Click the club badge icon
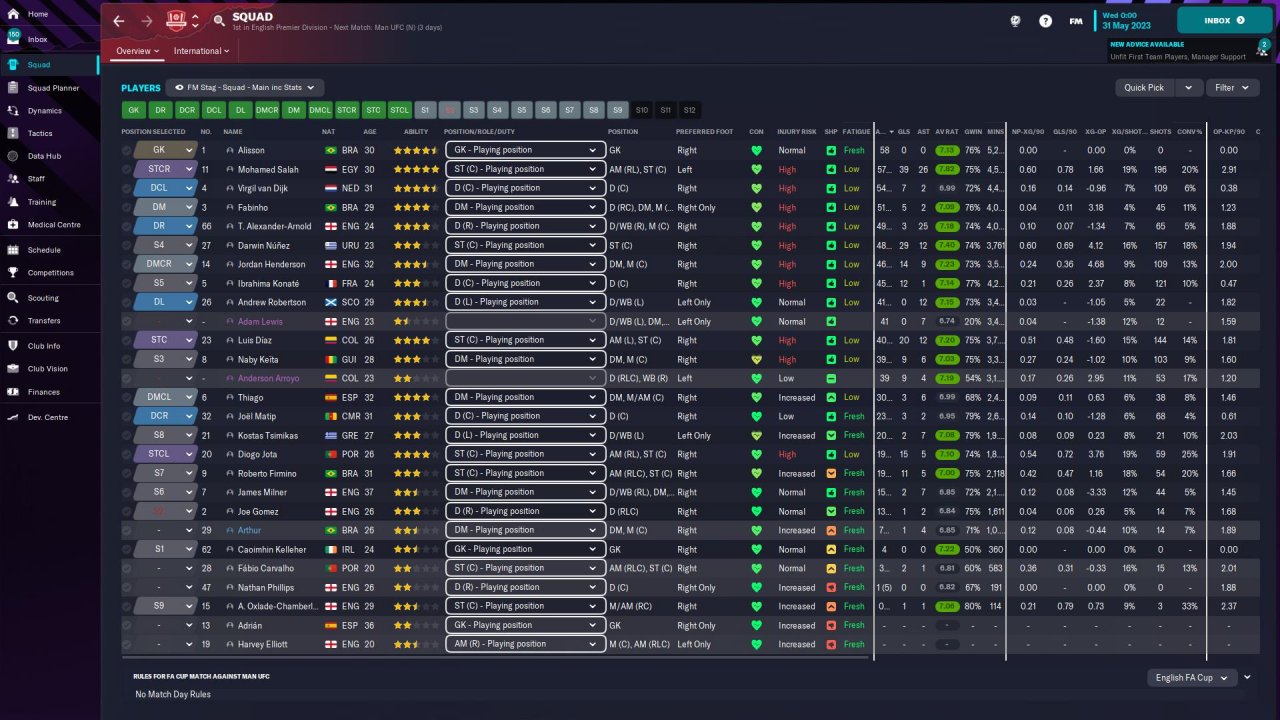Image resolution: width=1280 pixels, height=720 pixels. (x=177, y=20)
